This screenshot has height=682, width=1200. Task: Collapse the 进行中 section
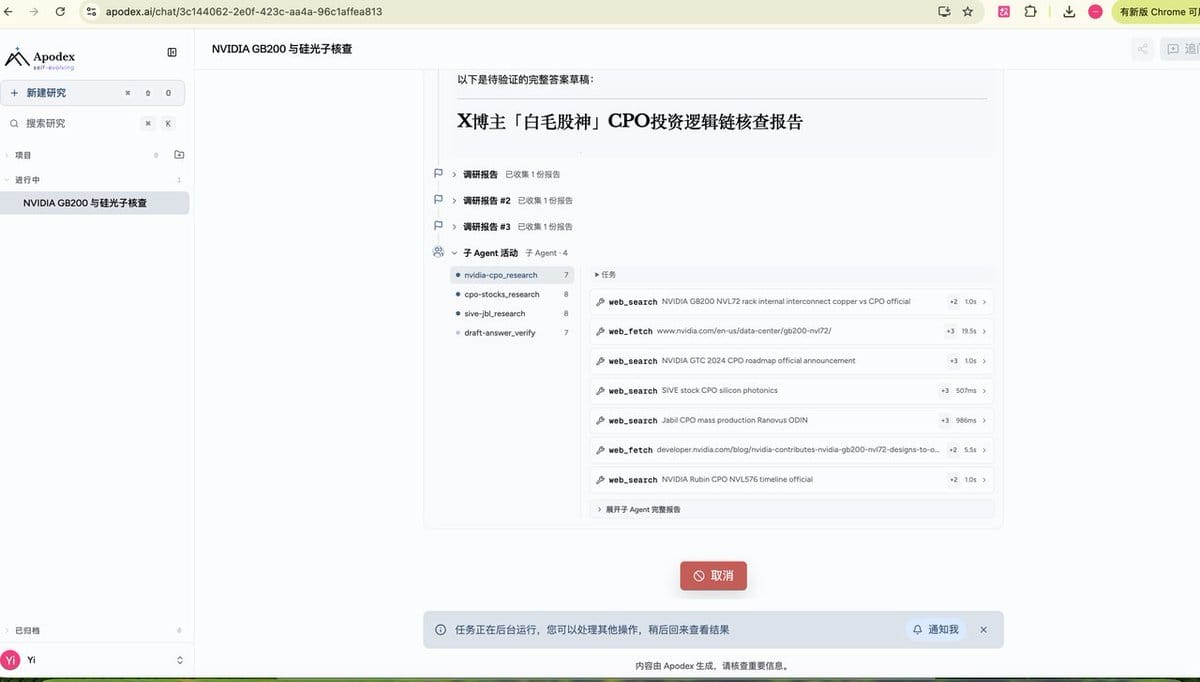click(x=26, y=180)
